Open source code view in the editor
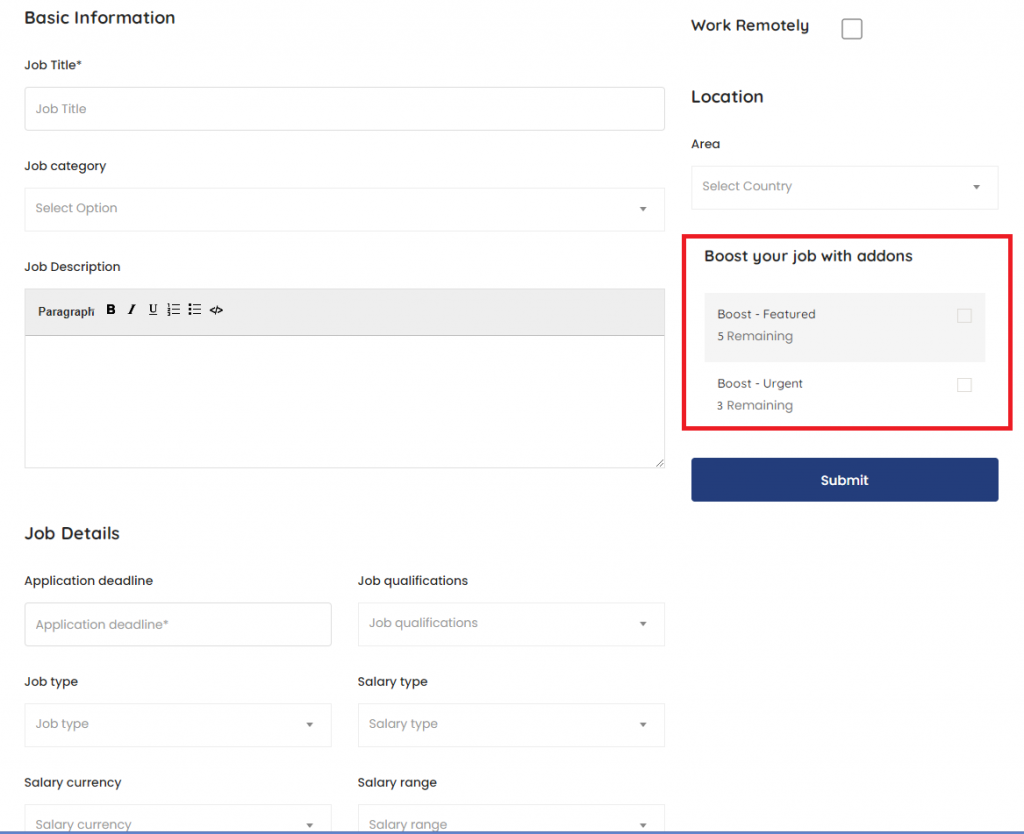 point(216,310)
